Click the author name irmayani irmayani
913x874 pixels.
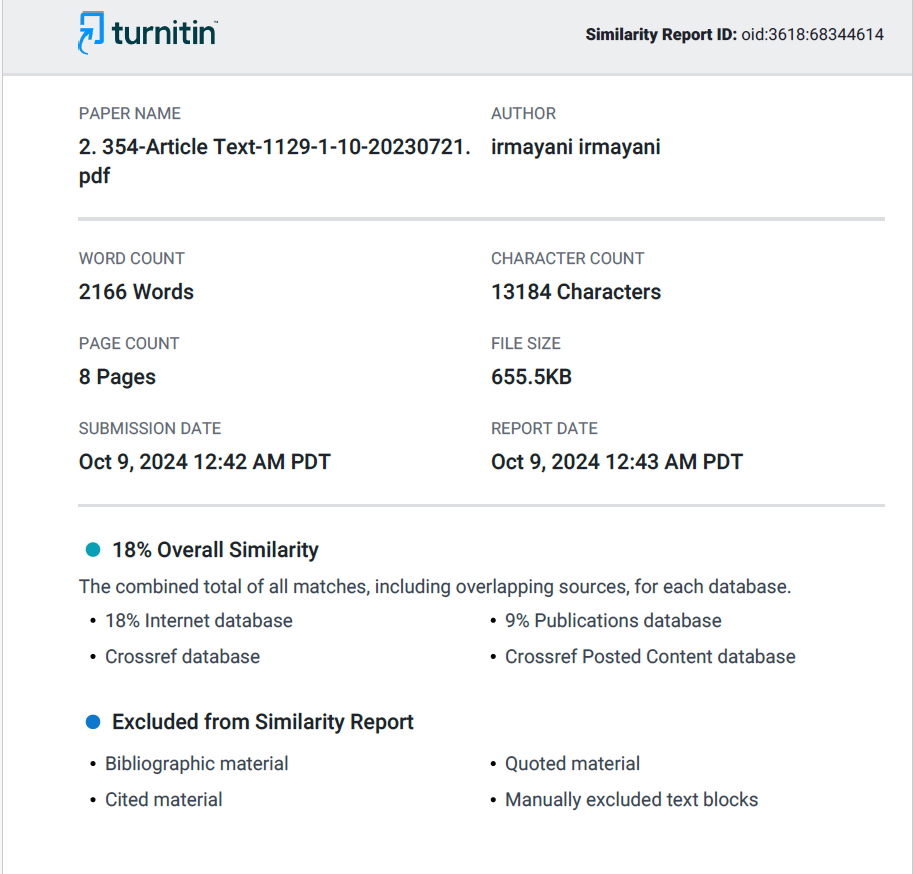(x=575, y=147)
